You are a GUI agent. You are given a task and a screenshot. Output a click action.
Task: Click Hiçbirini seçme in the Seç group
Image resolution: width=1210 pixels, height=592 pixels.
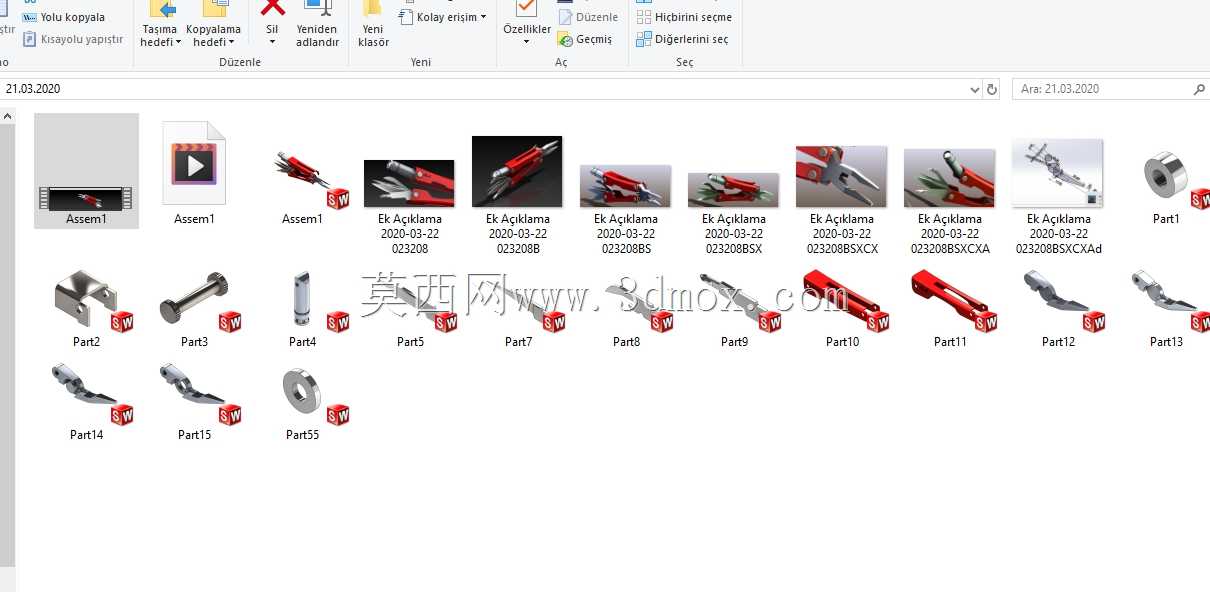tap(684, 17)
